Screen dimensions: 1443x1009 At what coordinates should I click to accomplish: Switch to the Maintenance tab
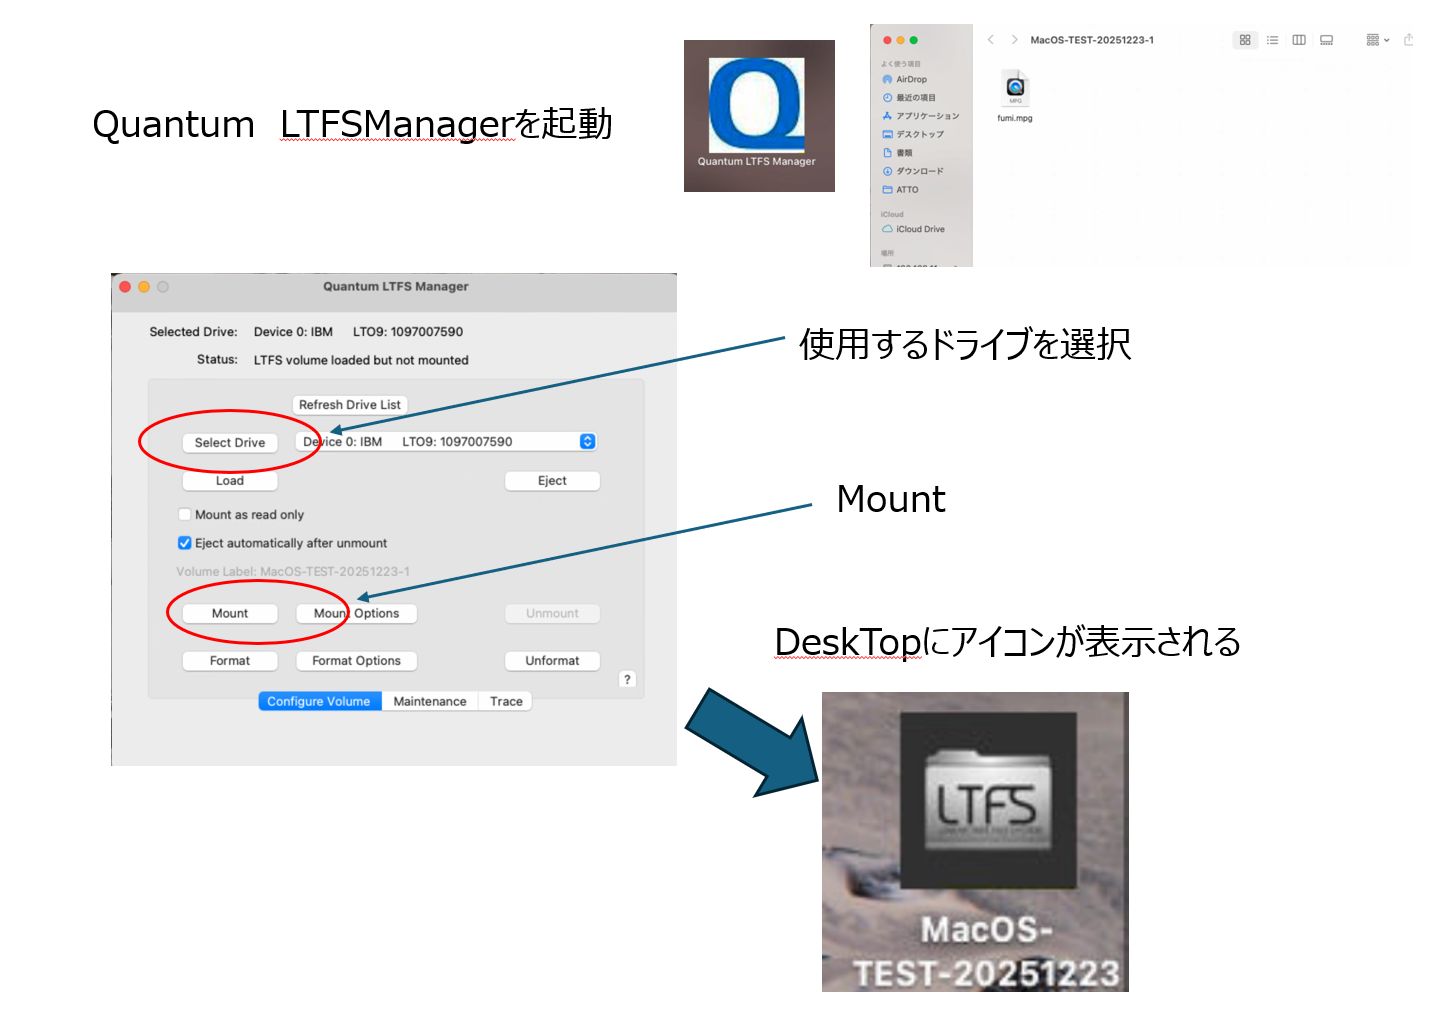click(x=429, y=702)
